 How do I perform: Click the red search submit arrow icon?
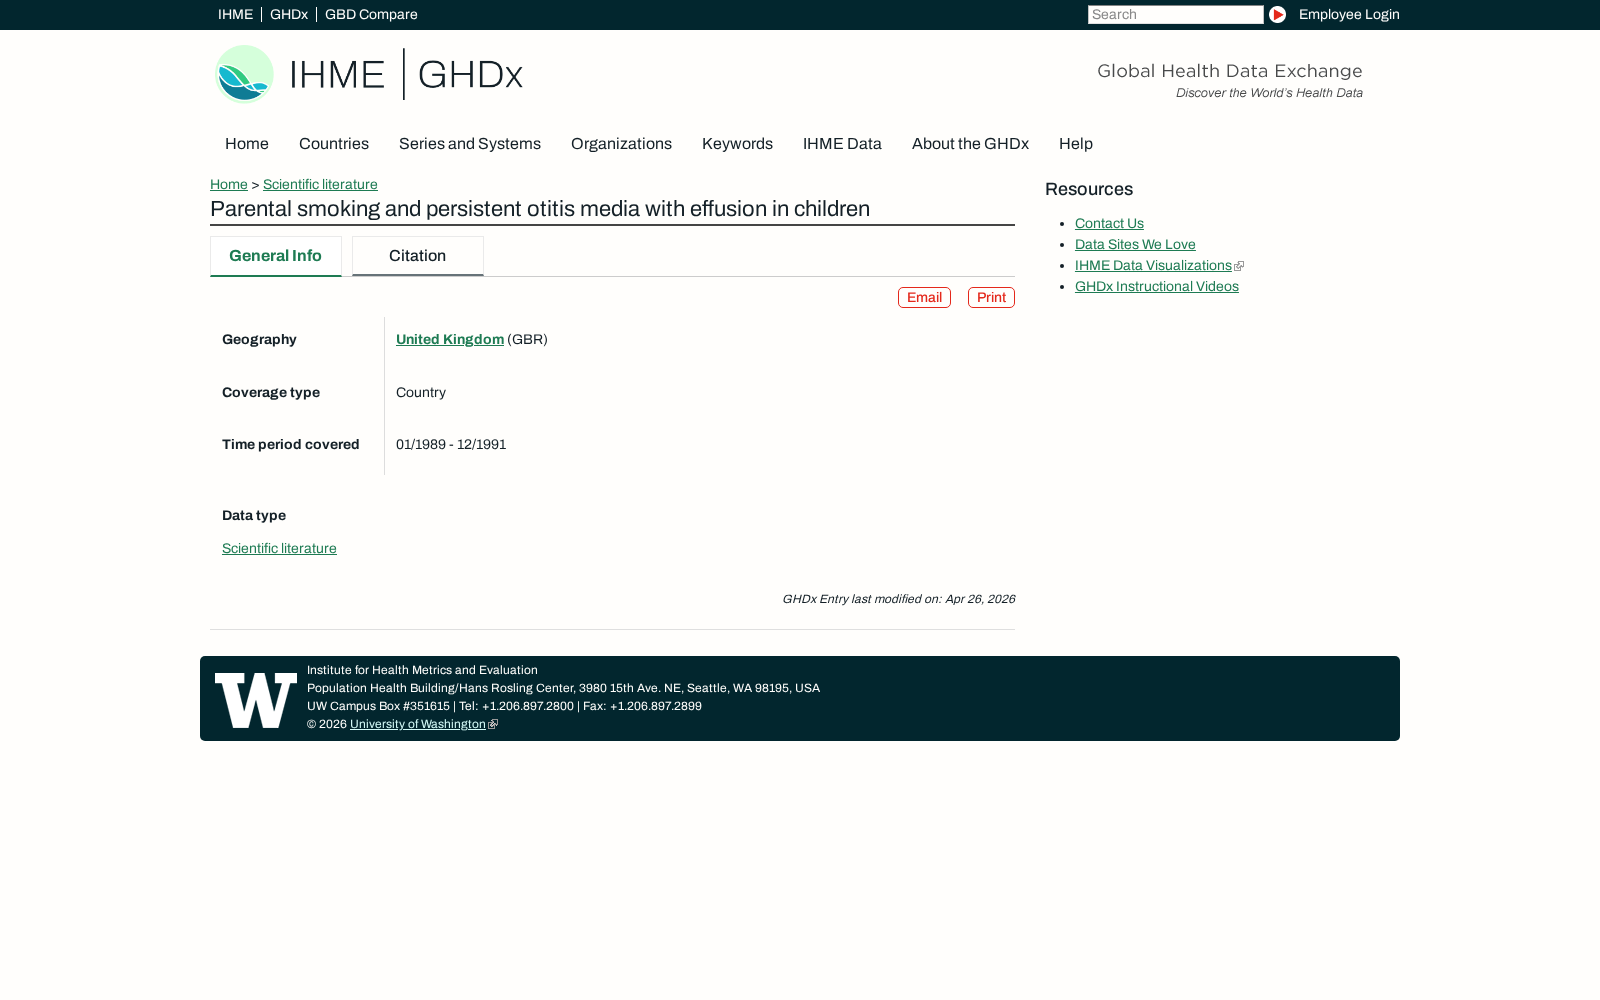(x=1277, y=14)
